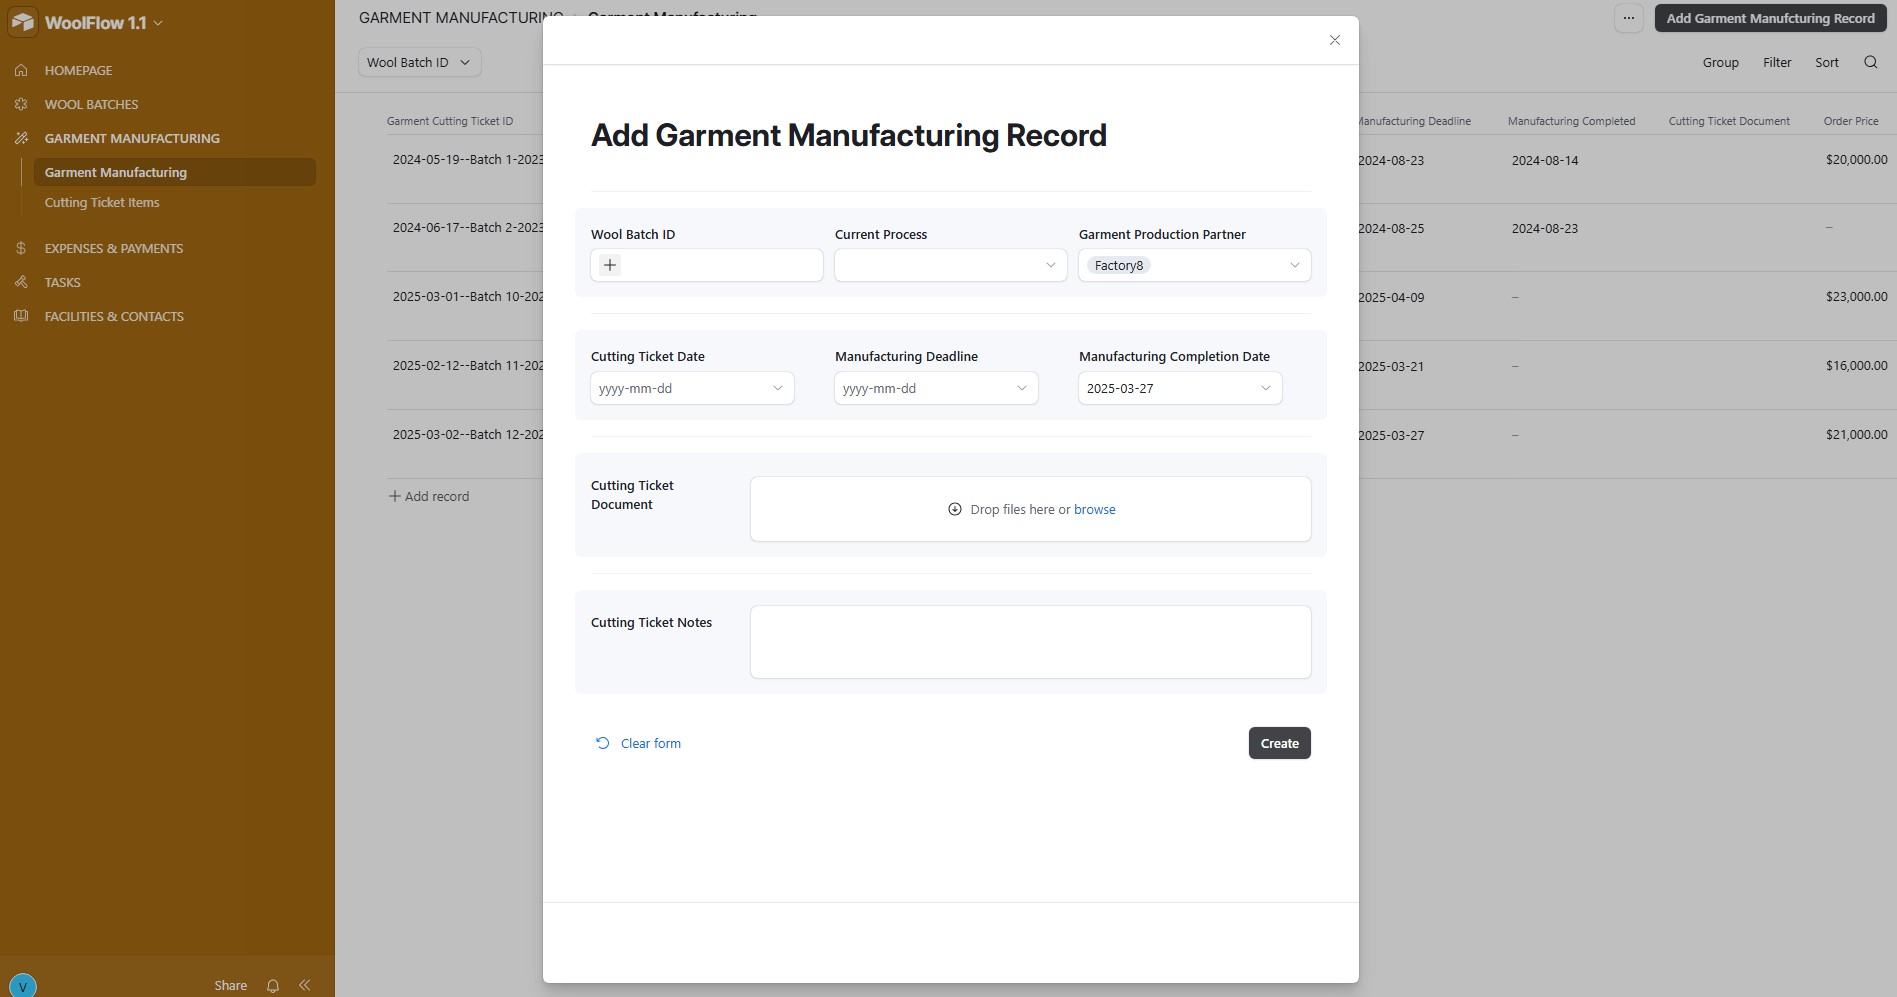Click the browse link to upload file
The image size is (1897, 997).
tap(1094, 510)
